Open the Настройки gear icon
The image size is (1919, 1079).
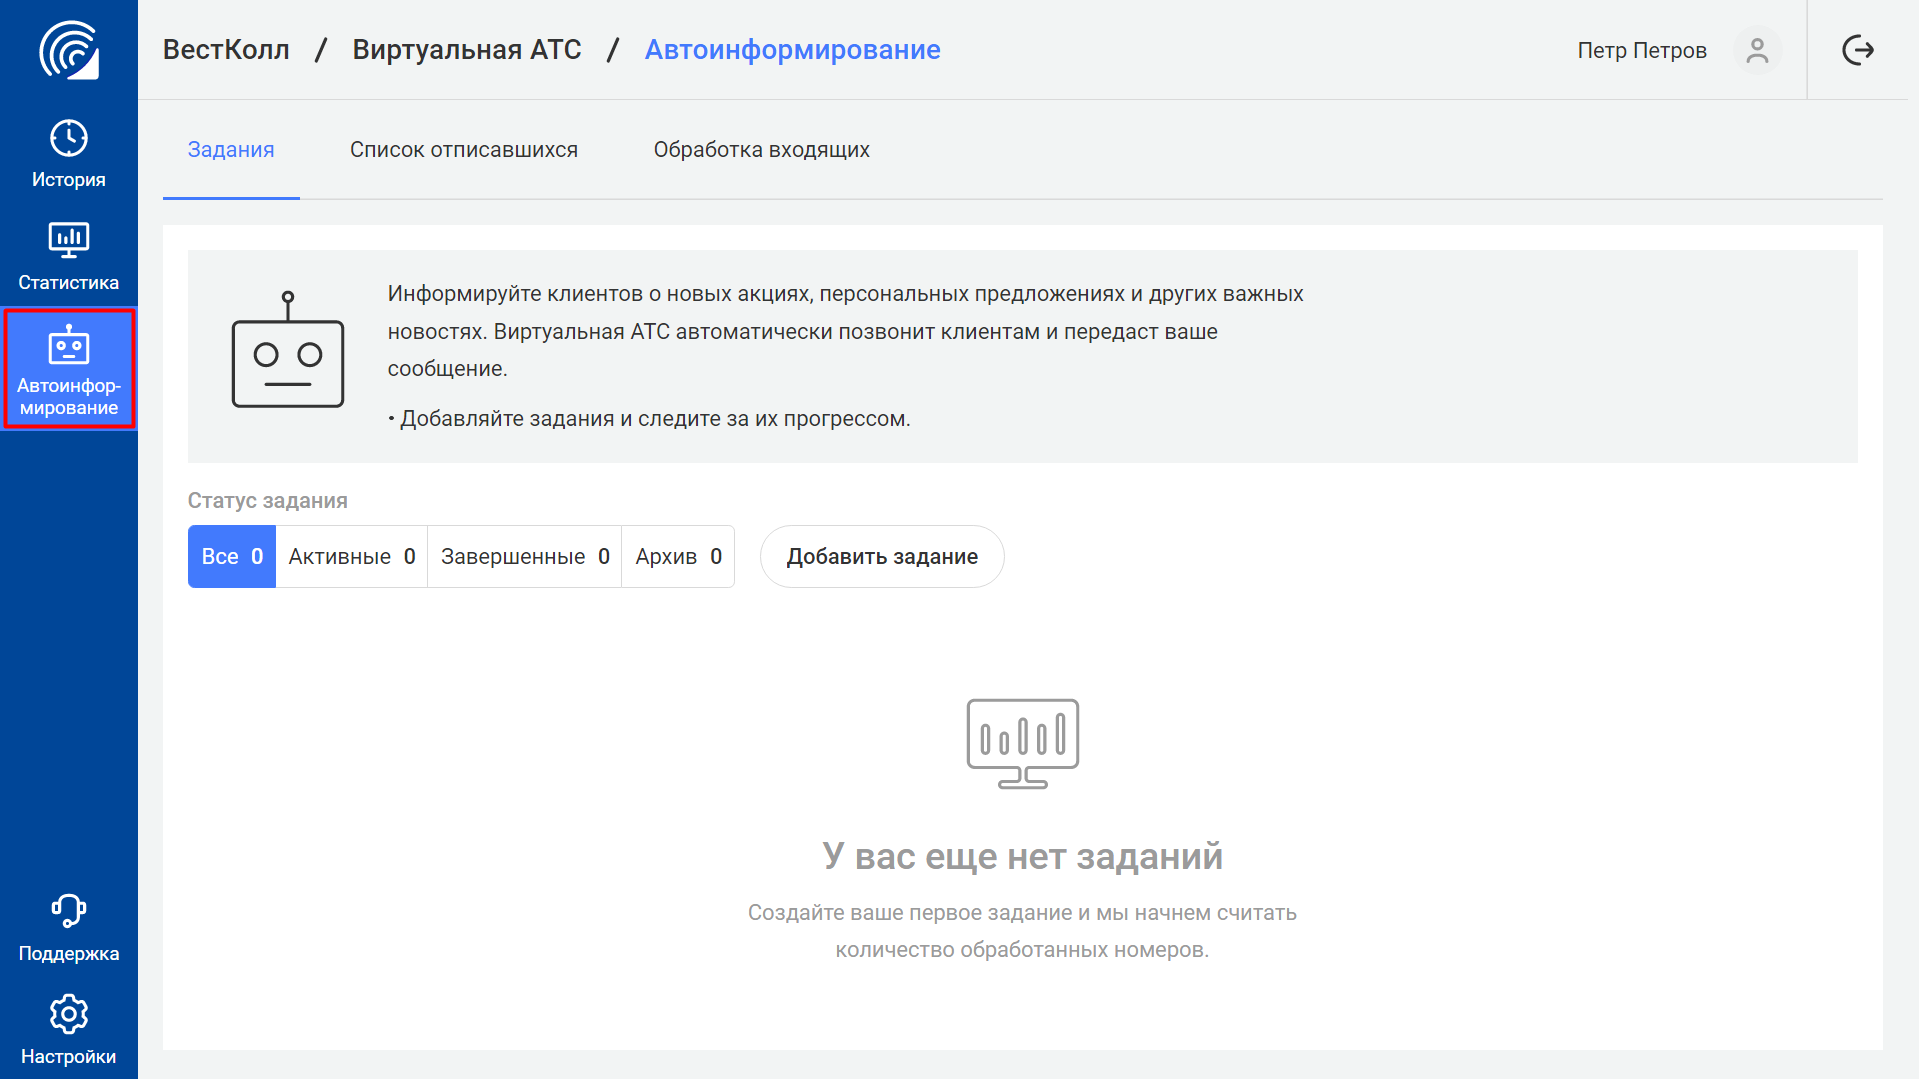69,1014
